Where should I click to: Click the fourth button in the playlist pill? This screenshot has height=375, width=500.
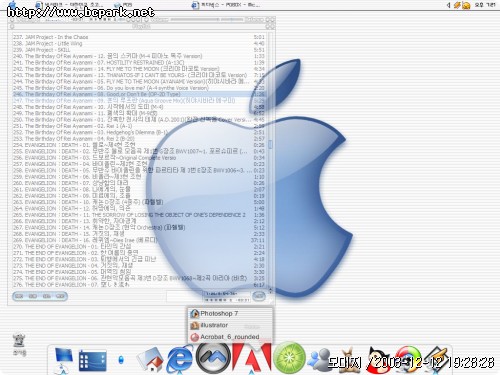pos(60,296)
